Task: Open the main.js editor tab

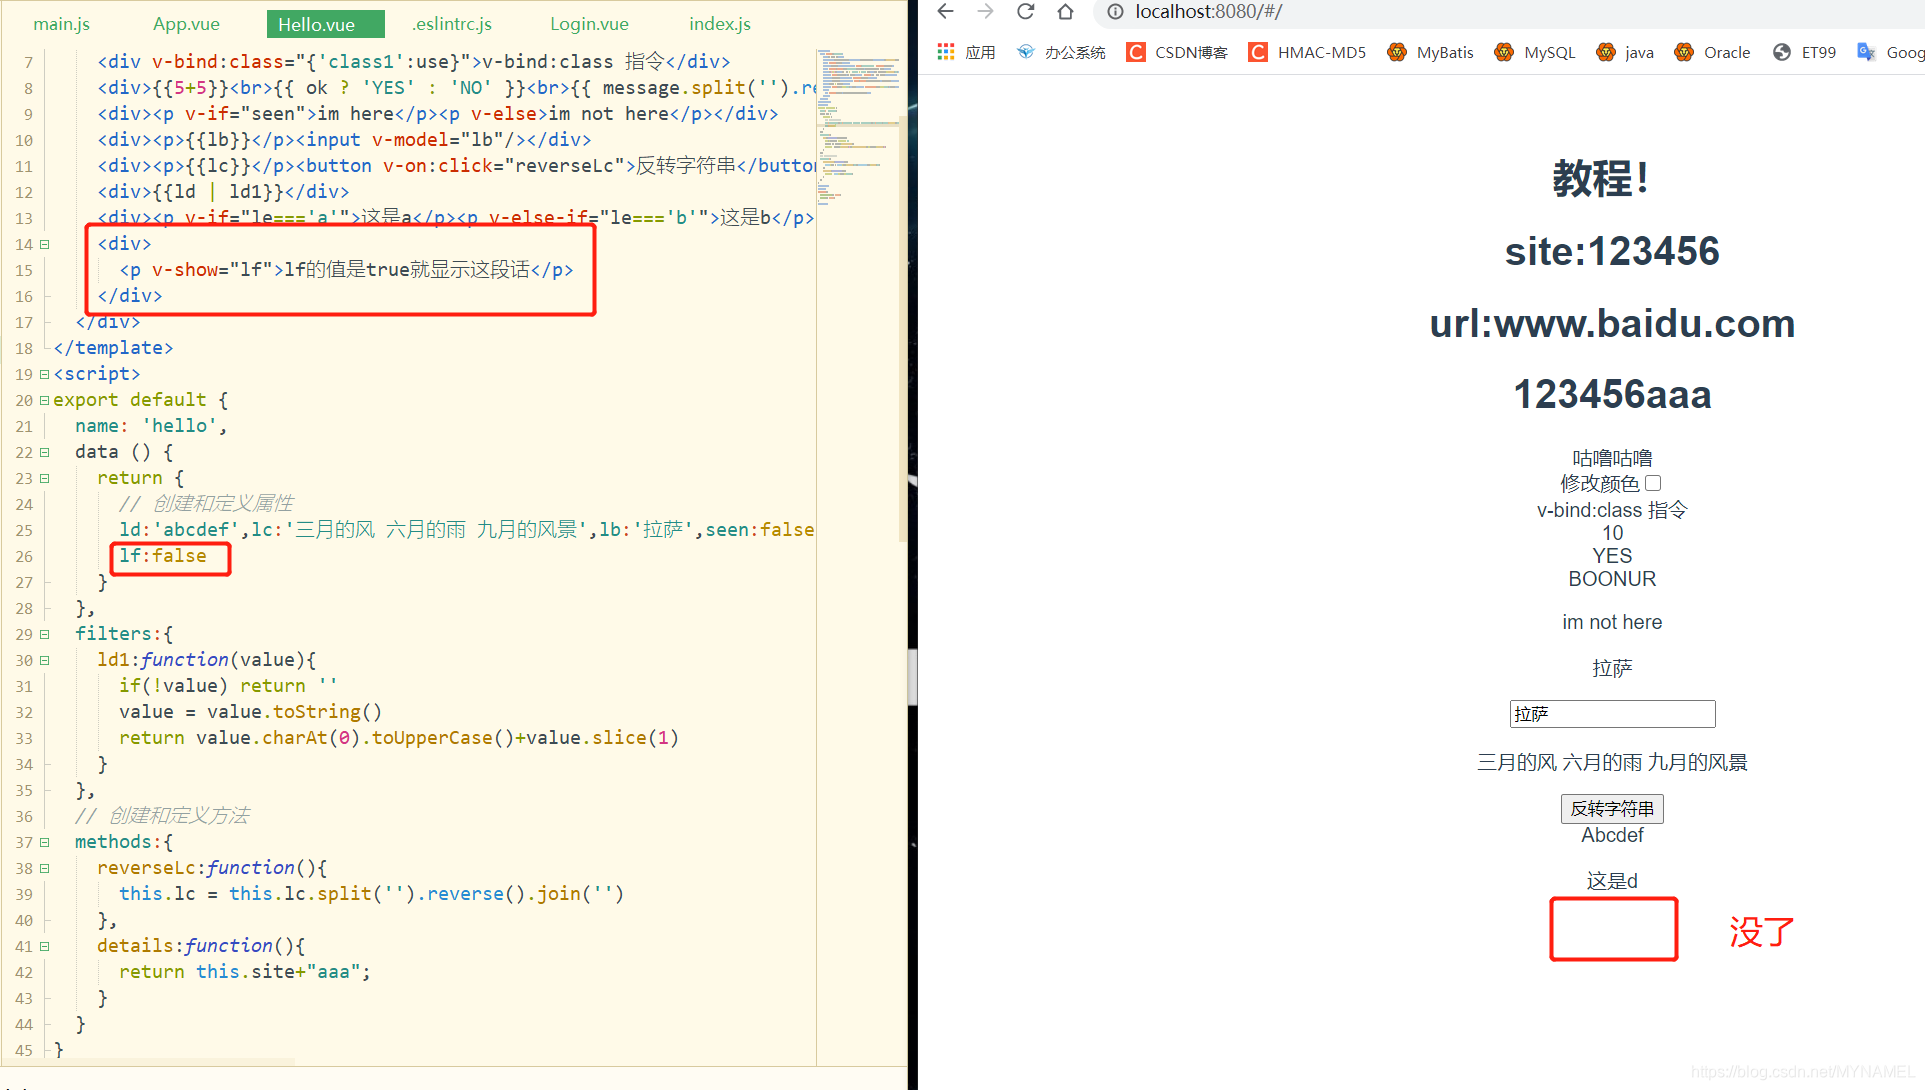Action: click(x=62, y=24)
